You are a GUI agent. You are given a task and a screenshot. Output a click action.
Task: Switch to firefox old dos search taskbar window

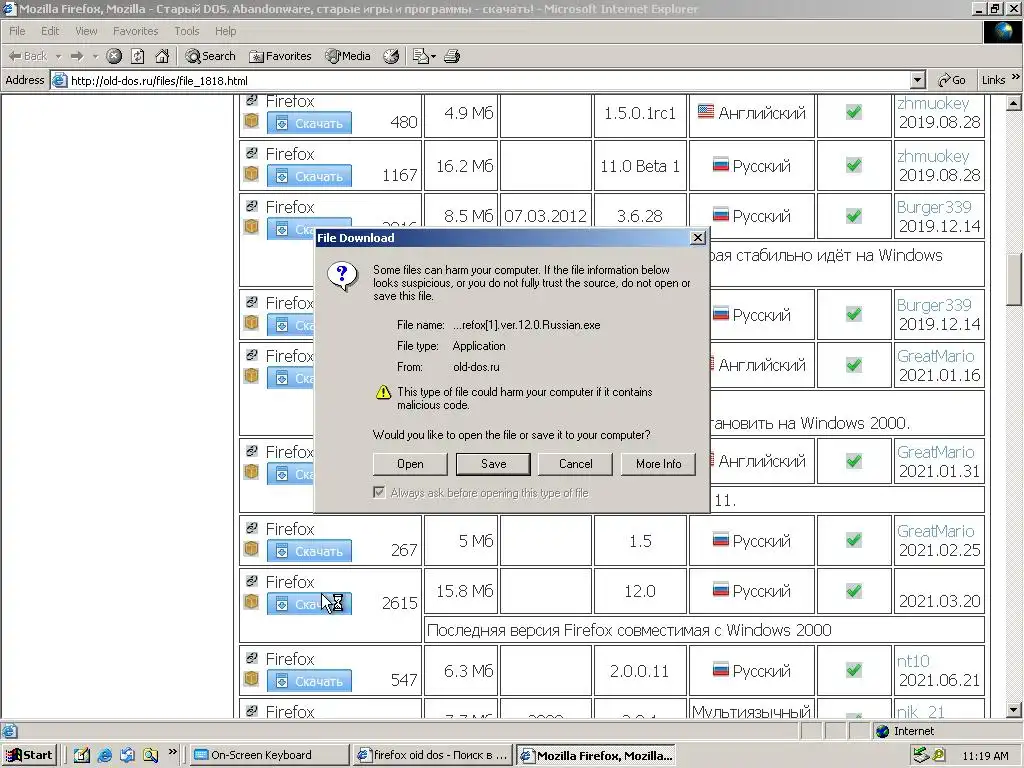pos(432,755)
